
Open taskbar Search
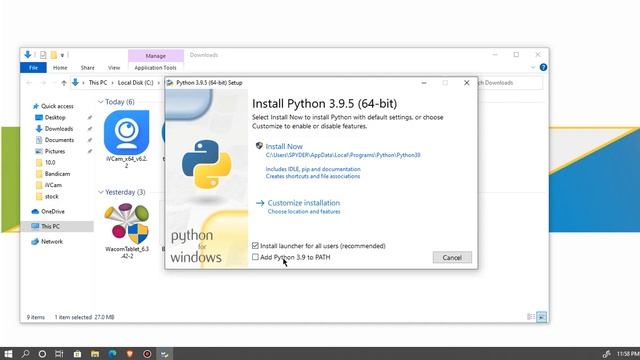point(25,354)
